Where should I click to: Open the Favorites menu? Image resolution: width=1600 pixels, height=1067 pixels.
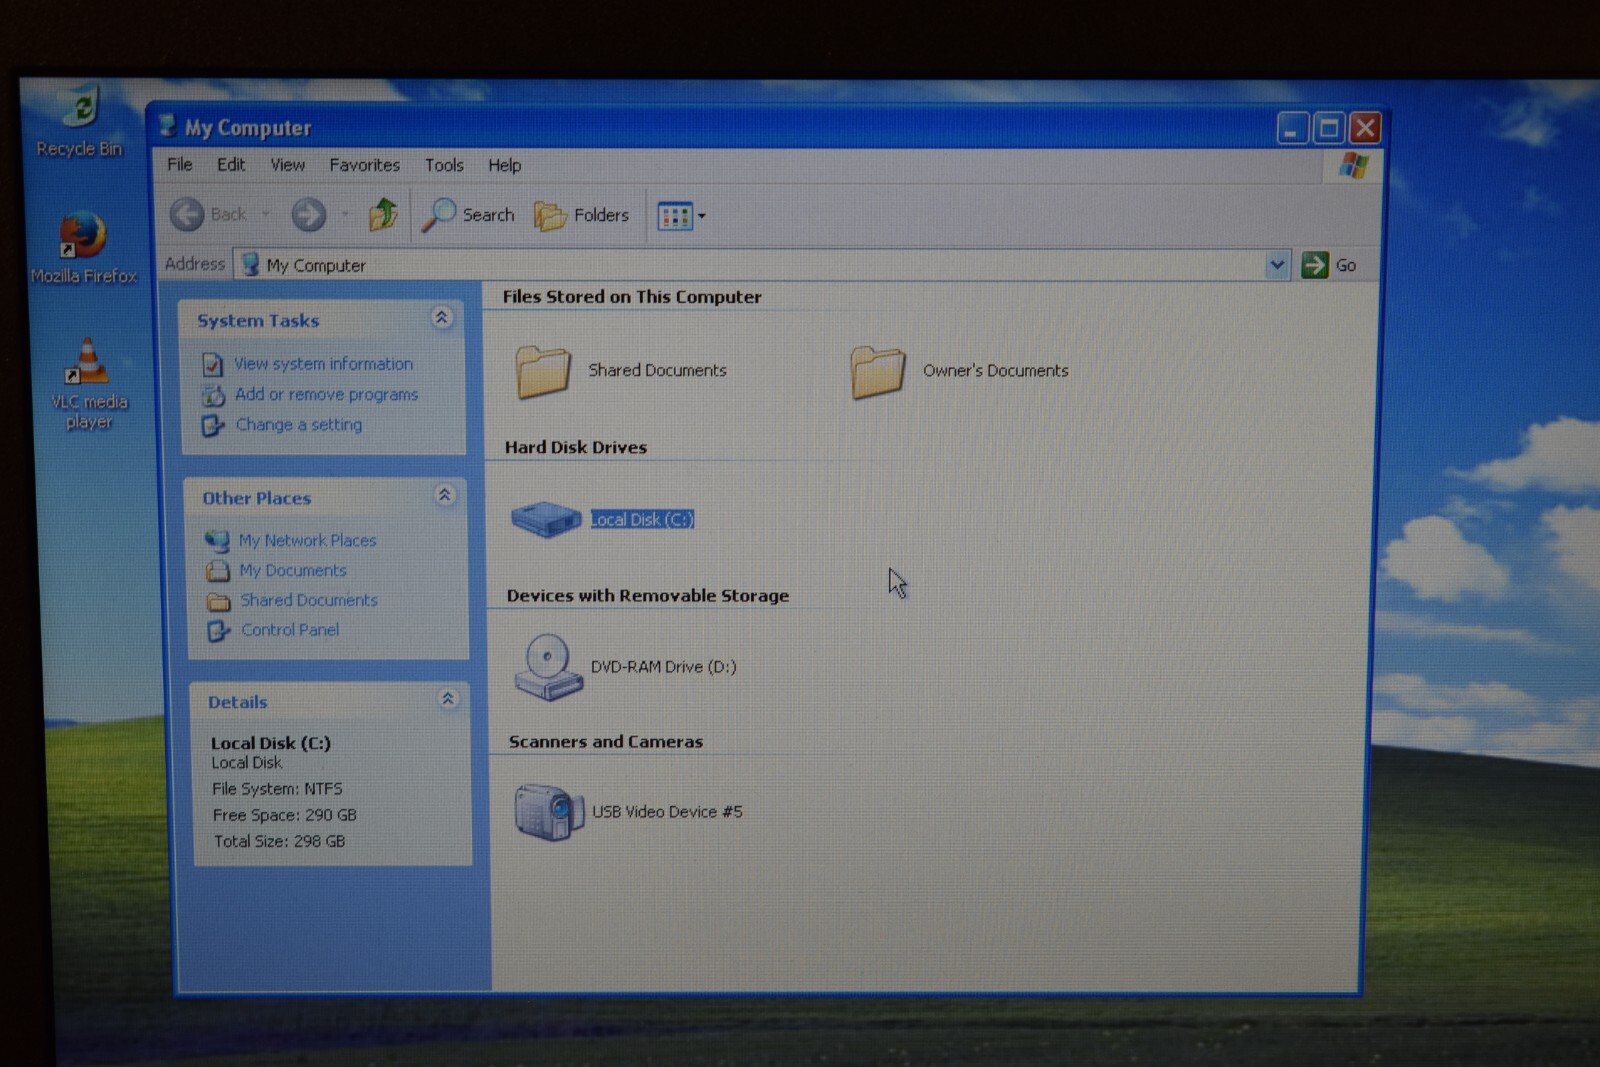364,165
